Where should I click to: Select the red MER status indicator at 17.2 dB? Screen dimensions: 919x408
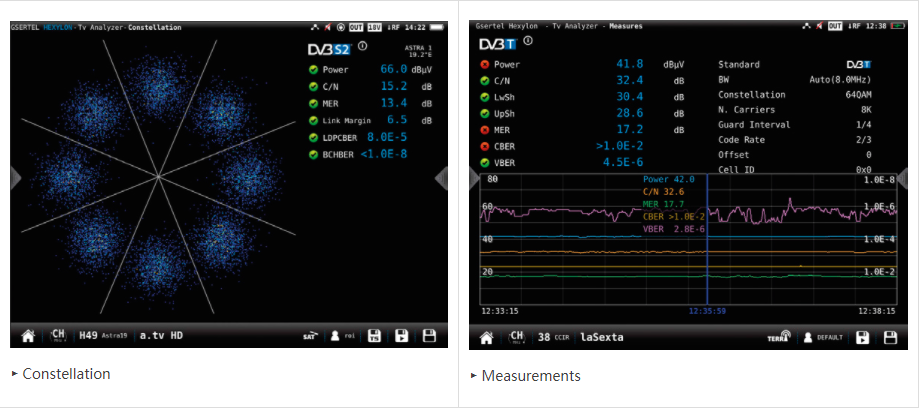(x=485, y=129)
